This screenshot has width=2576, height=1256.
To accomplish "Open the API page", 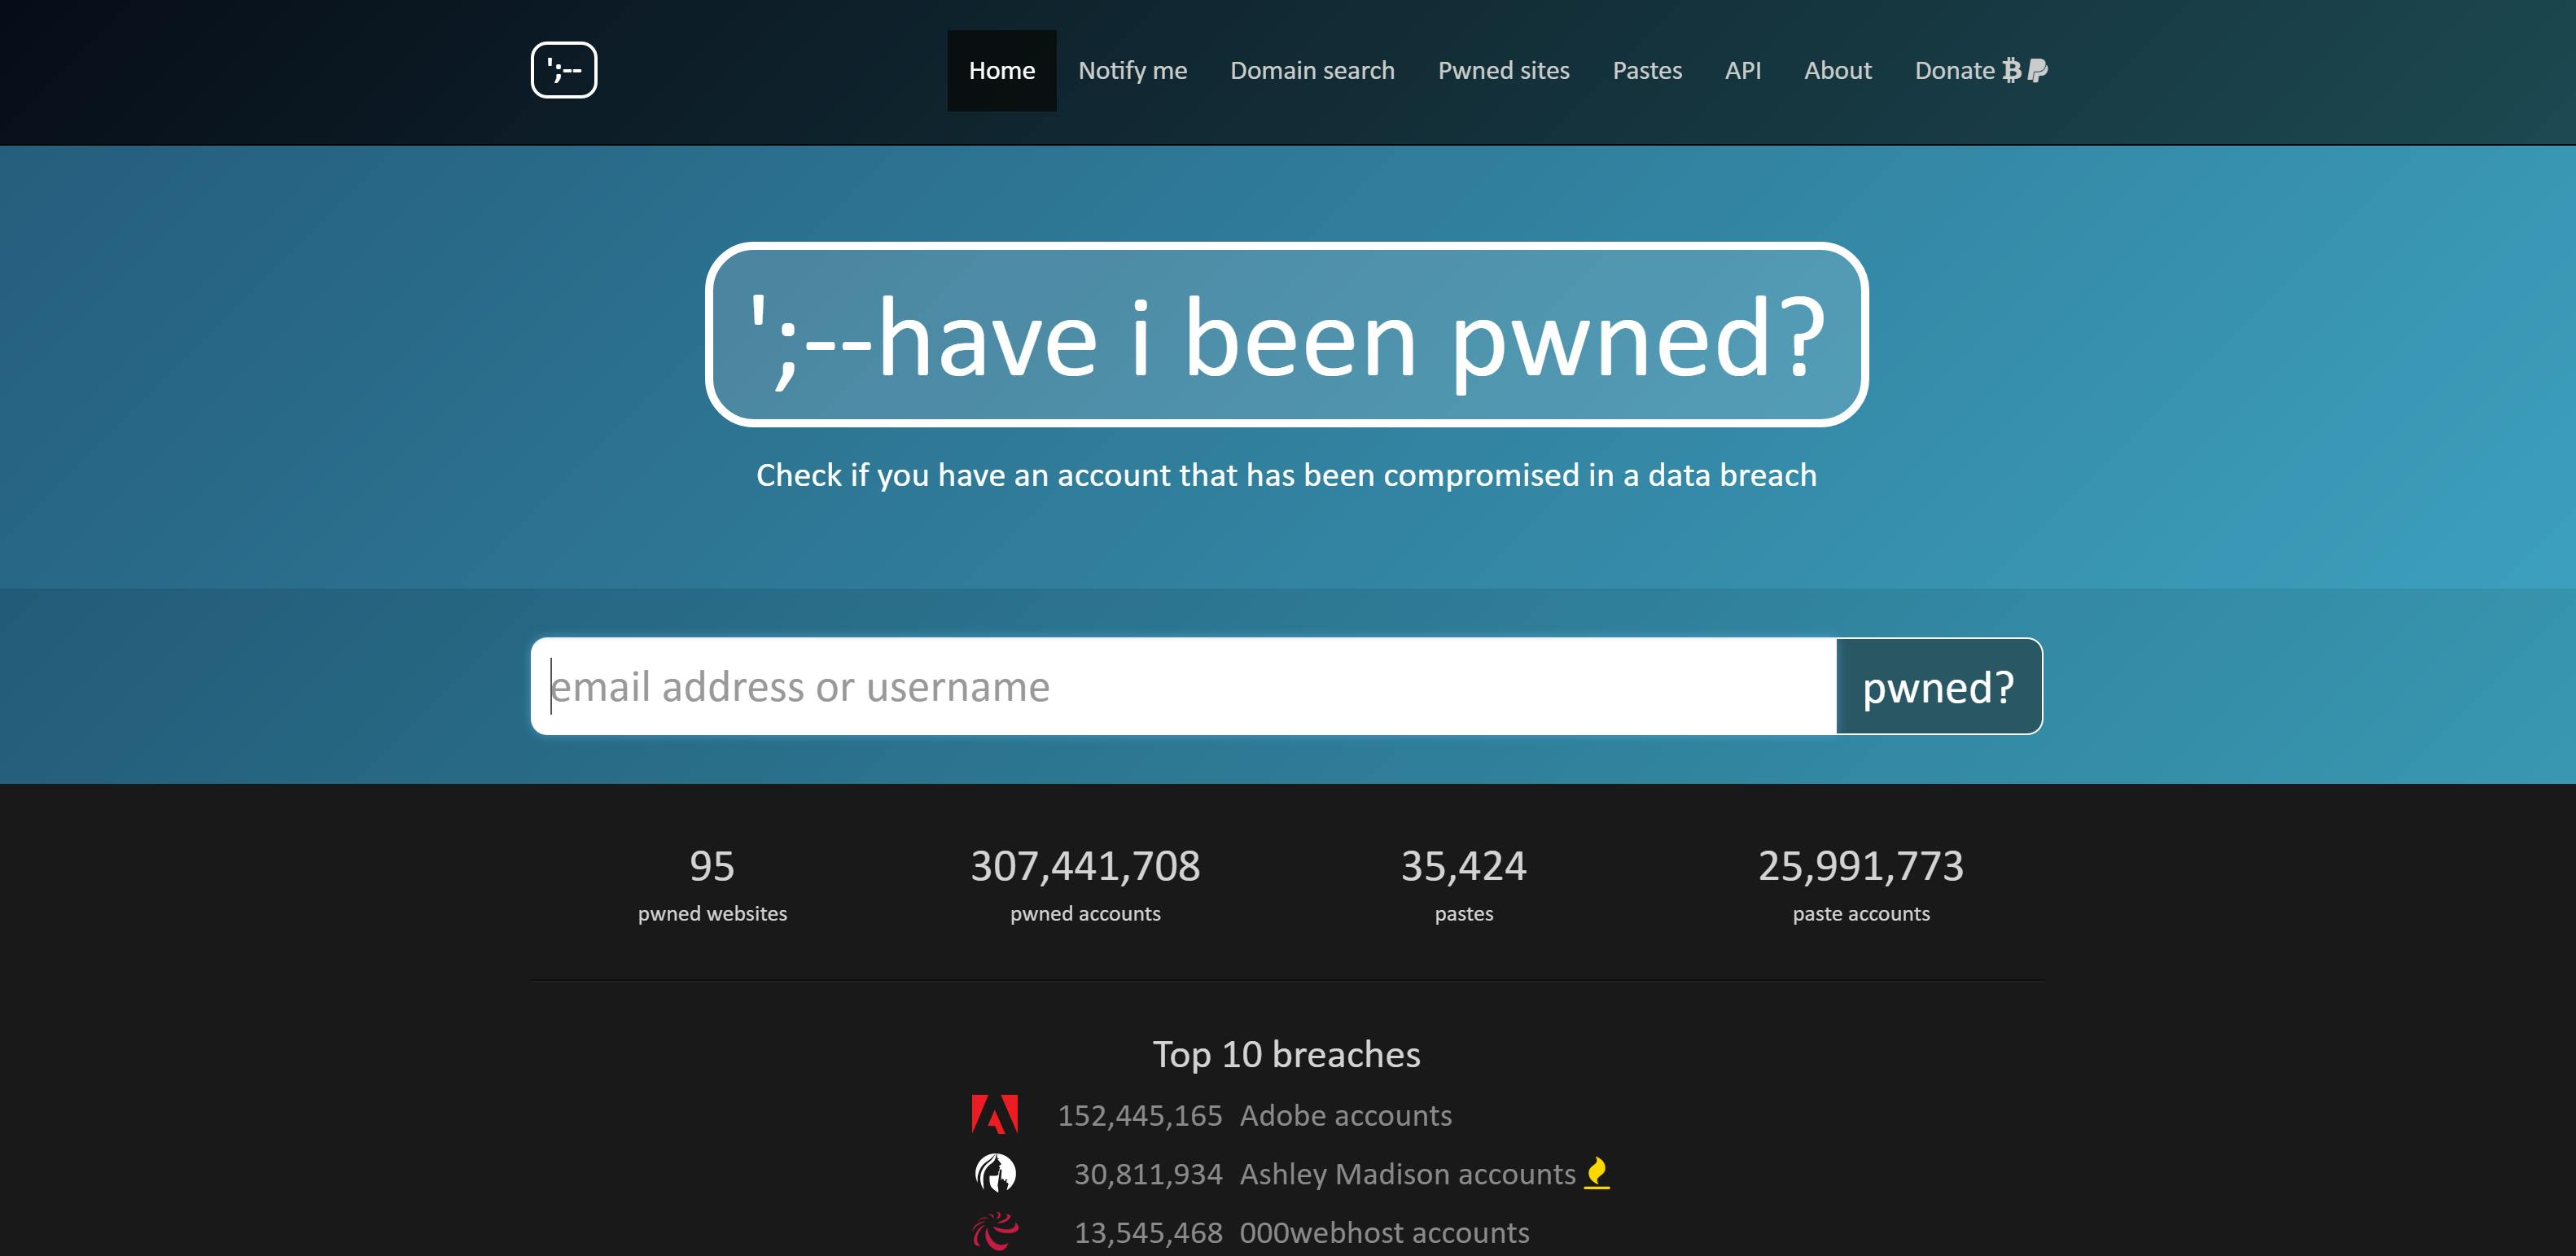I will (x=1742, y=70).
